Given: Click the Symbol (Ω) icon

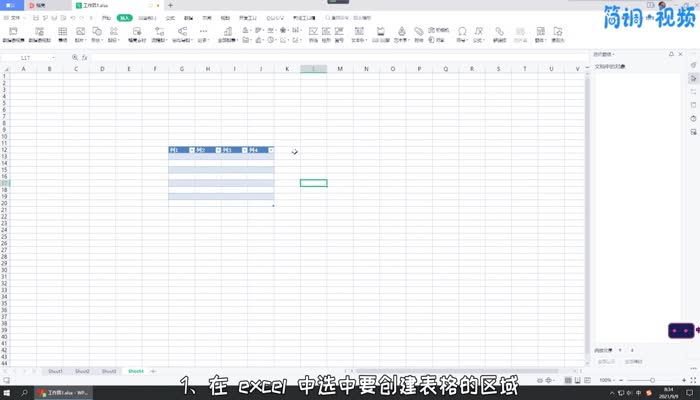Looking at the screenshot, I should coord(461,35).
